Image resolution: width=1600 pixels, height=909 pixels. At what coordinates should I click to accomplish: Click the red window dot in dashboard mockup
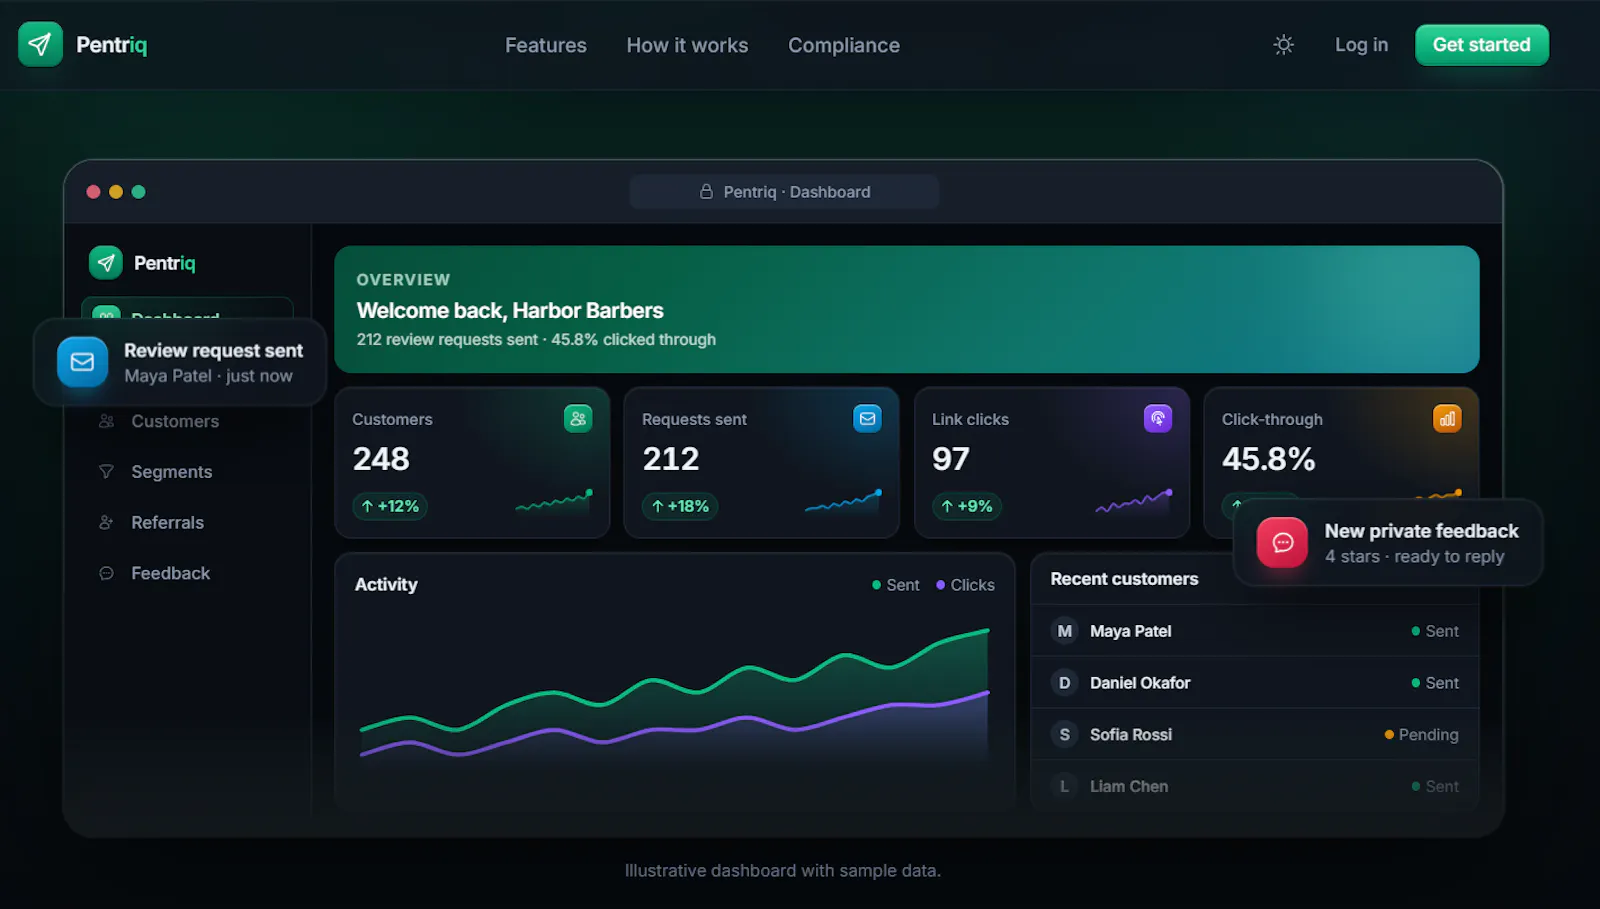(x=93, y=192)
